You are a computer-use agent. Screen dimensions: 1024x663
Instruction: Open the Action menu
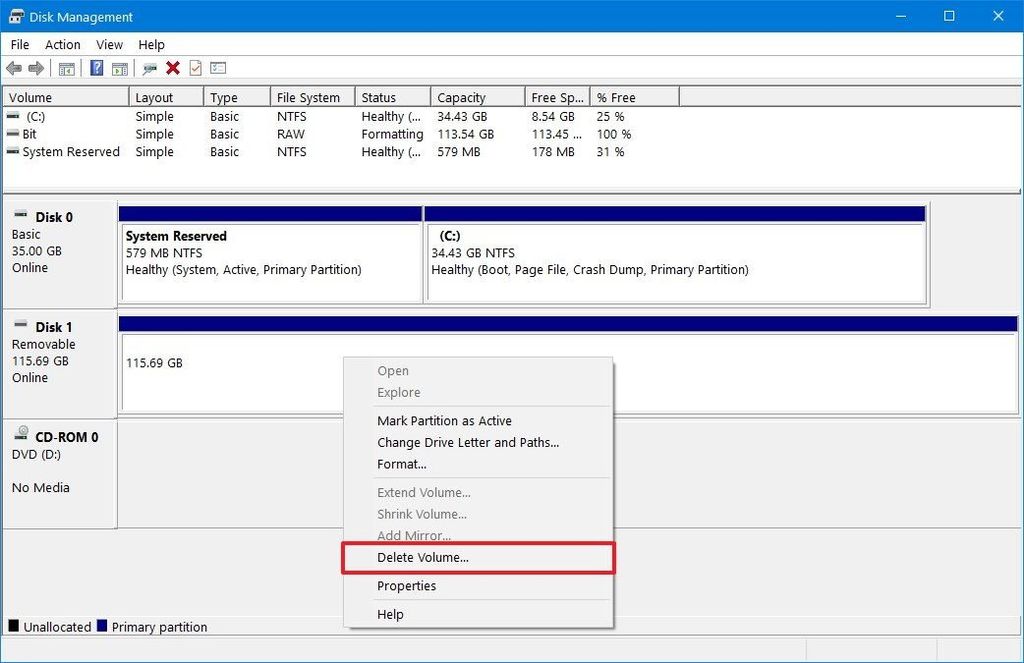[x=62, y=44]
